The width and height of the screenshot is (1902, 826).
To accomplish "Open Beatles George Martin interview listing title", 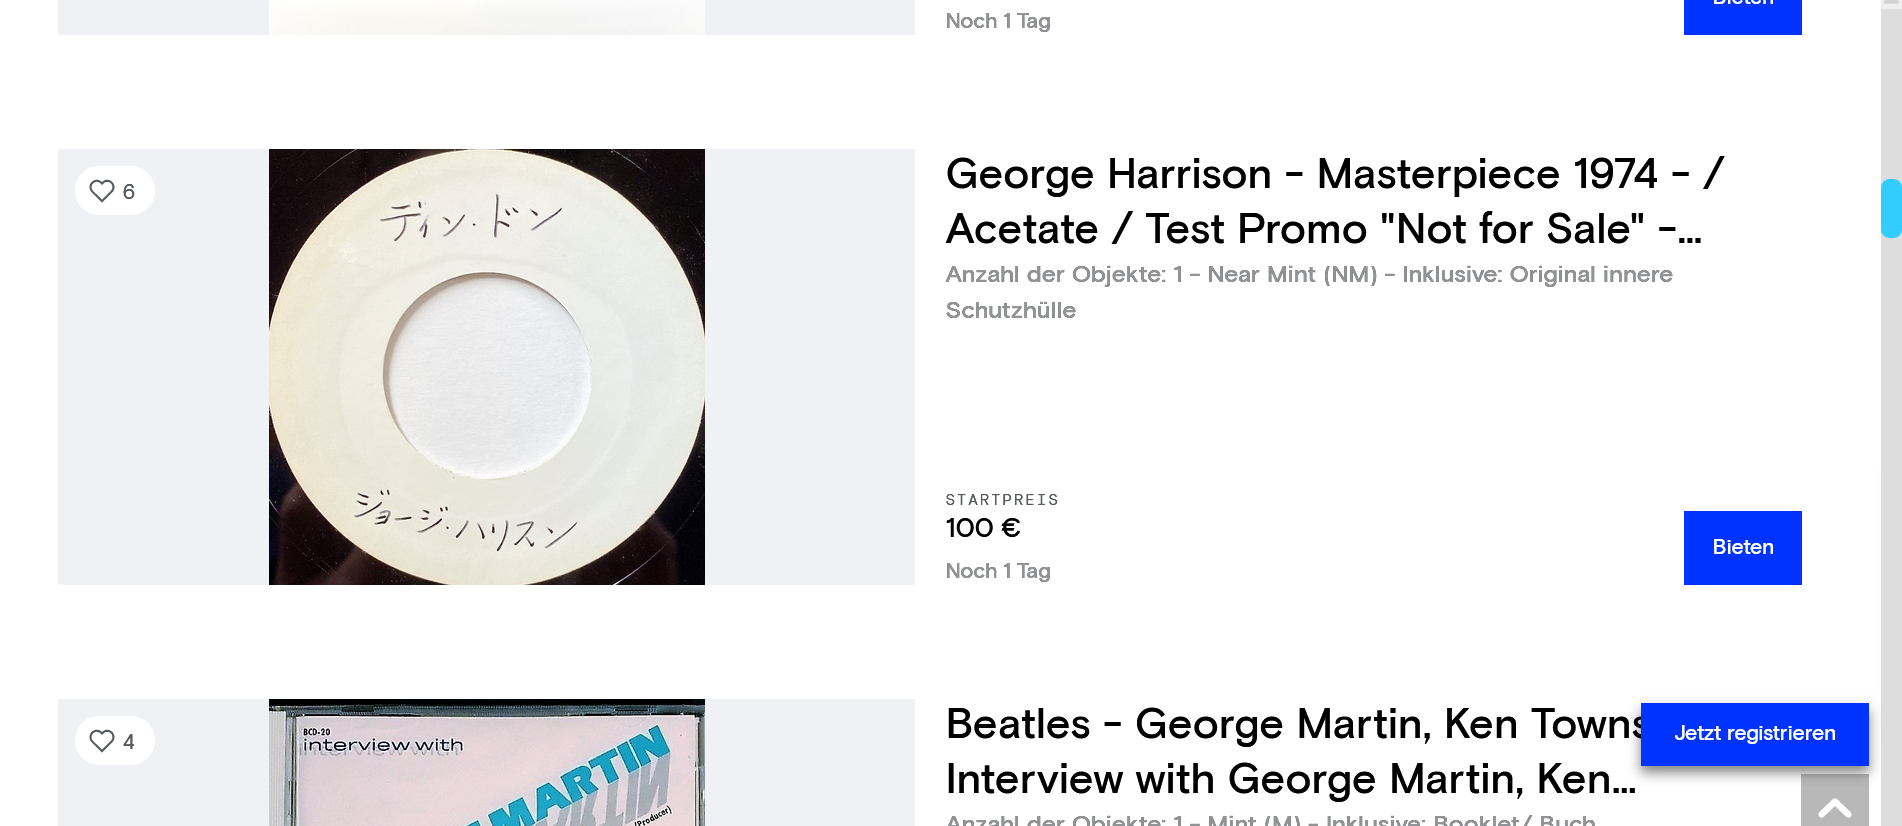I will (x=1290, y=751).
